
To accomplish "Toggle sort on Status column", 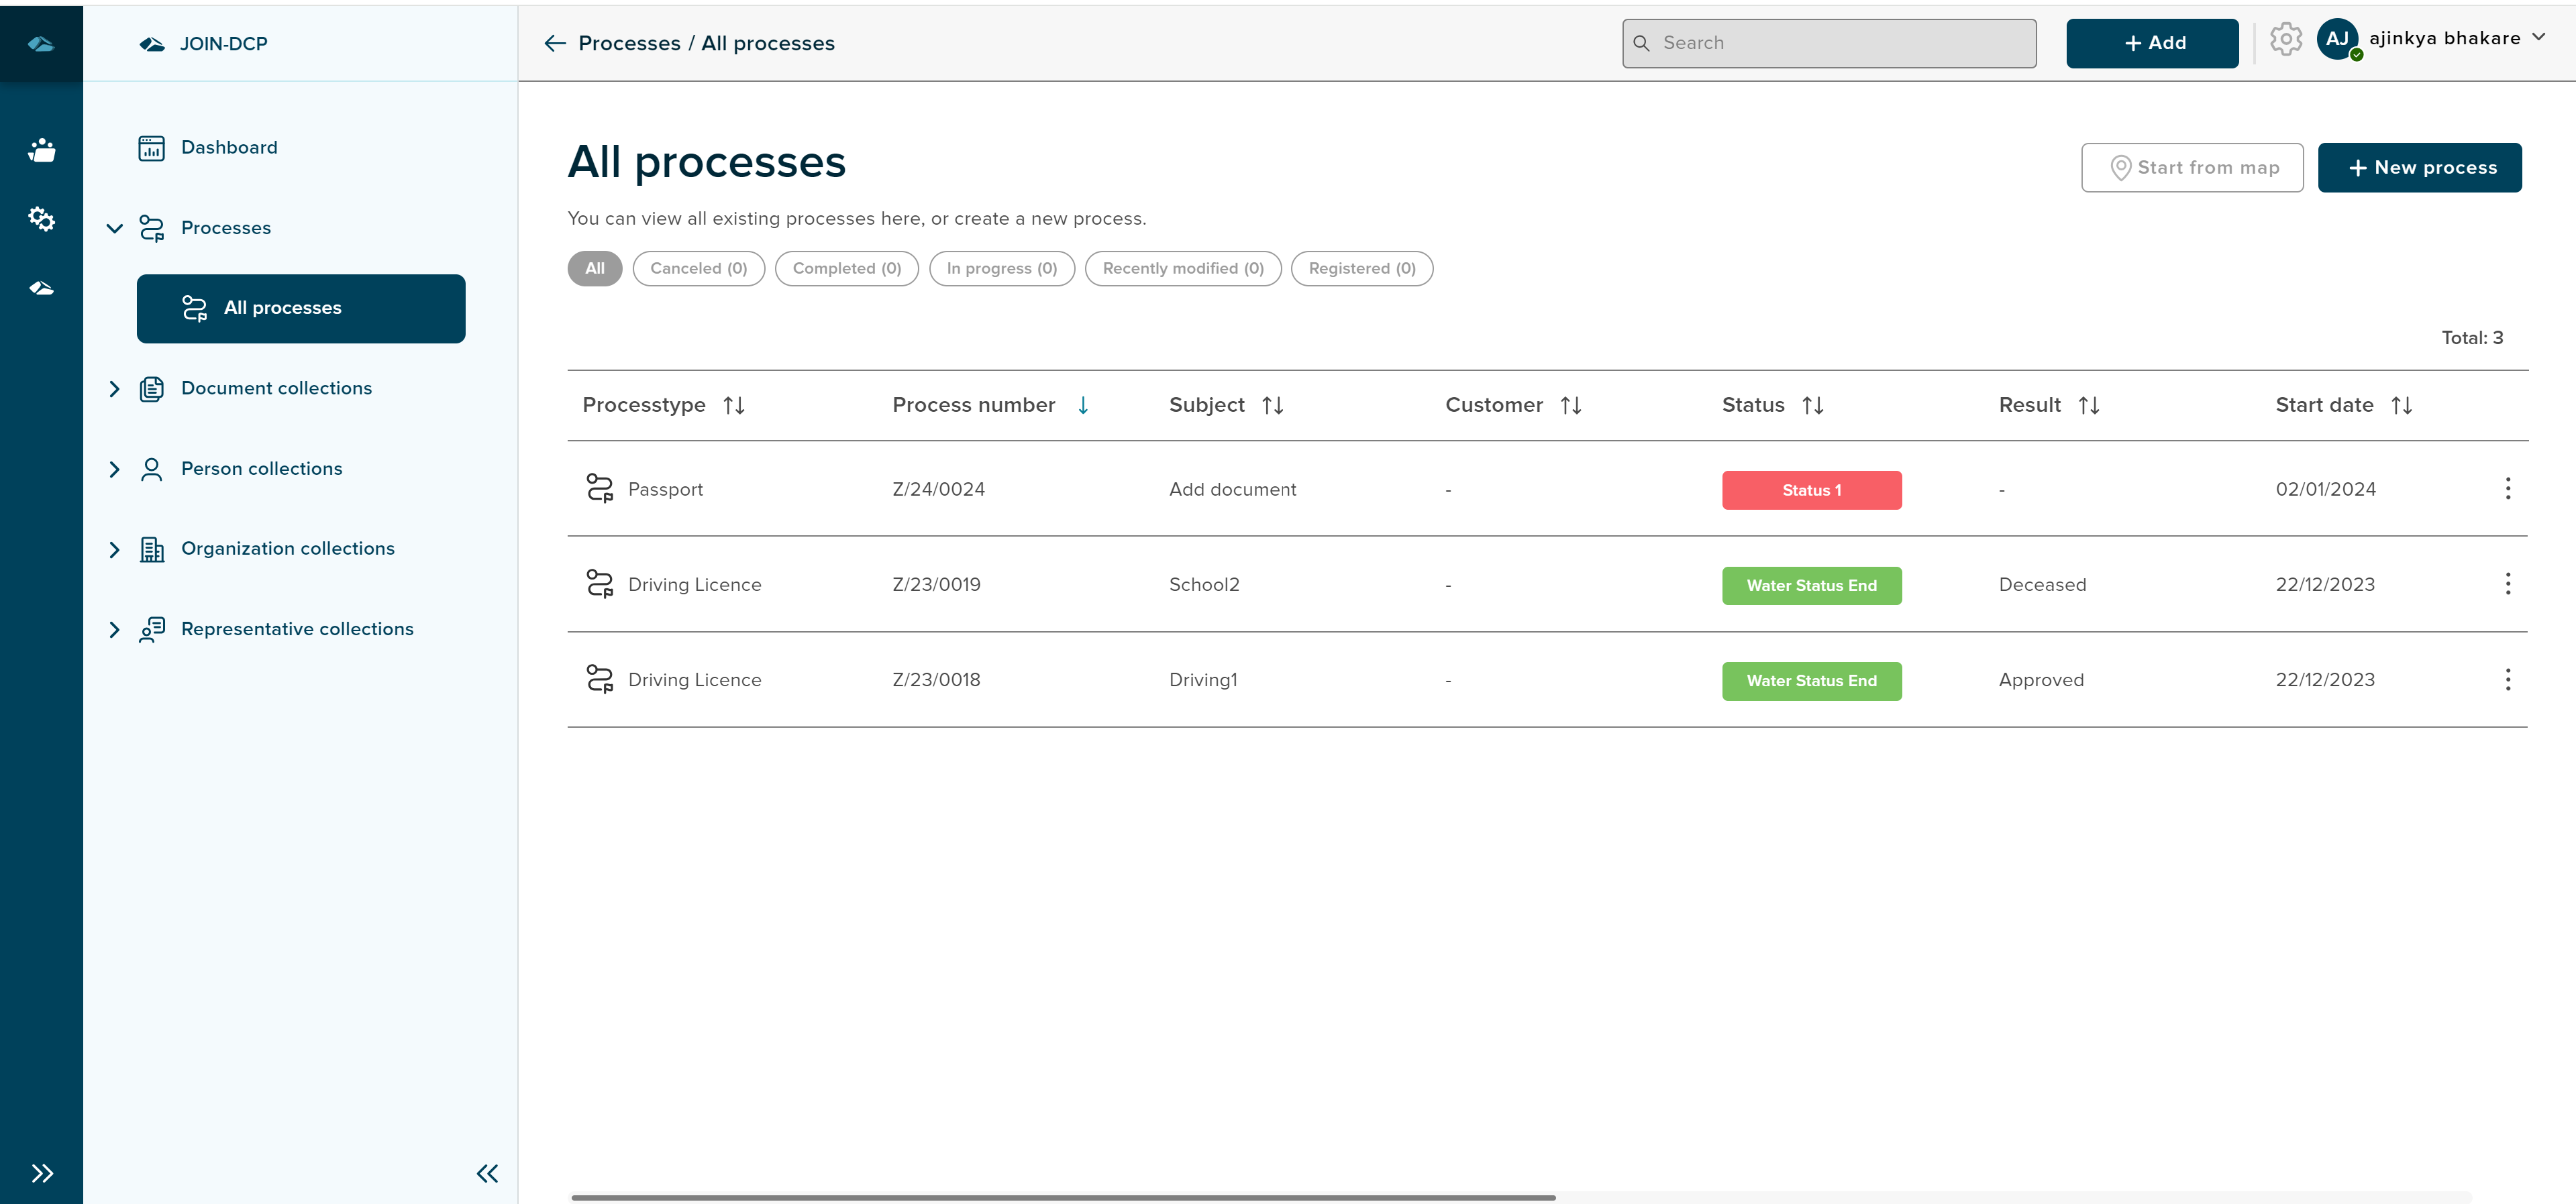I will [x=1812, y=405].
